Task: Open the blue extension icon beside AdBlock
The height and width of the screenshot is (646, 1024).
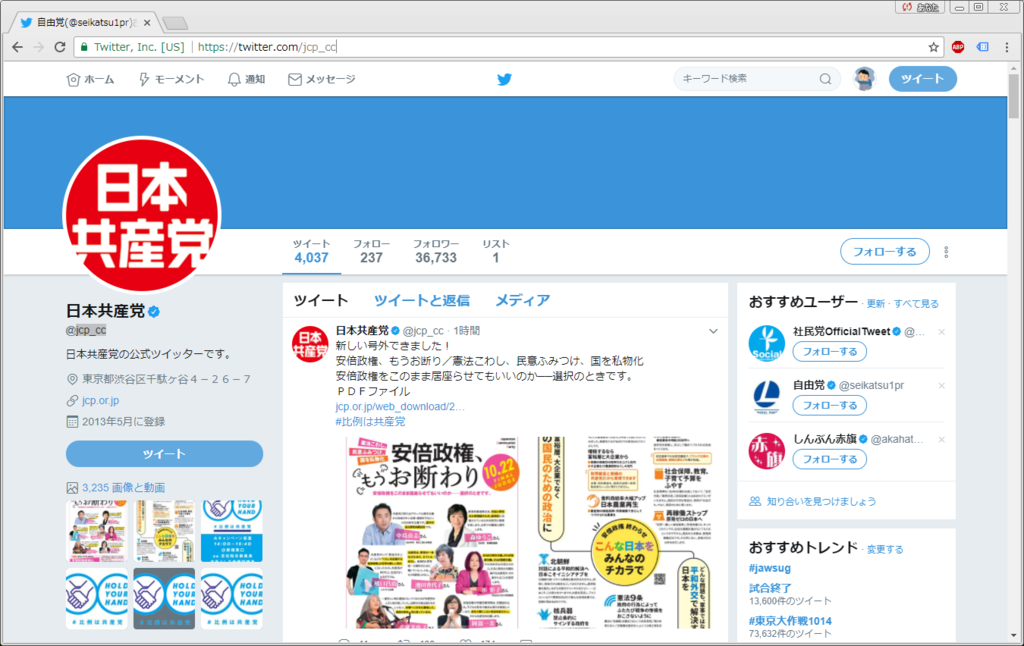Action: pos(982,47)
